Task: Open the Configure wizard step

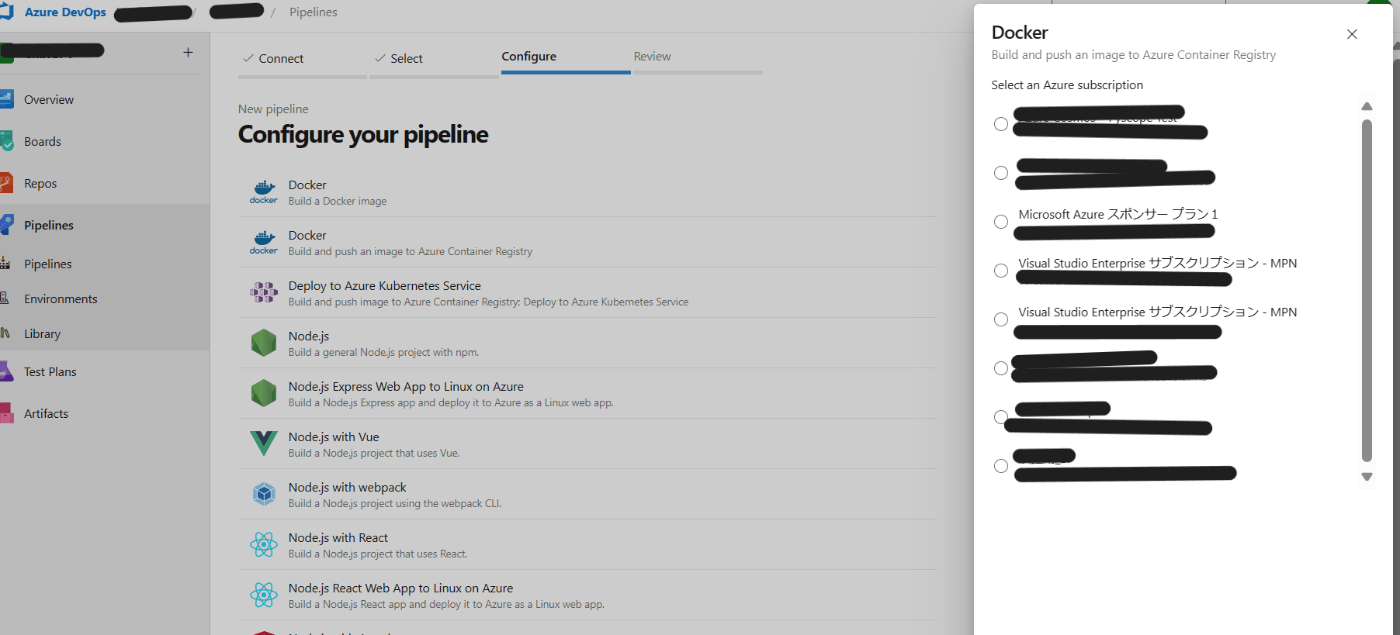Action: (565, 58)
